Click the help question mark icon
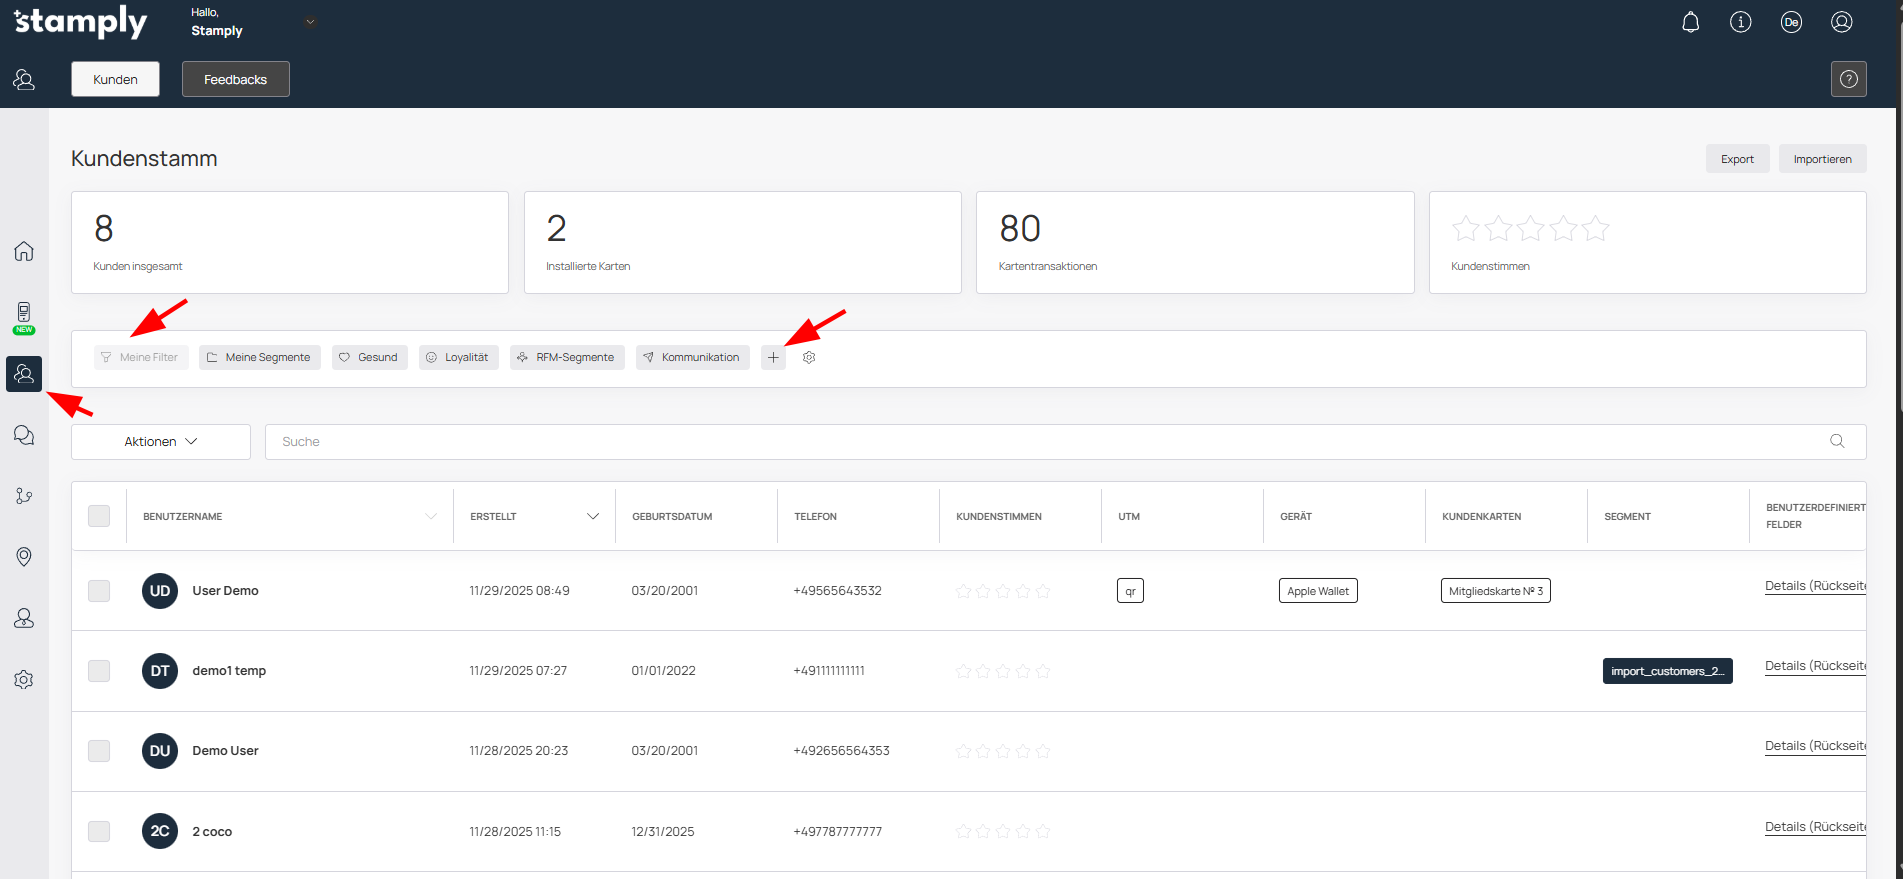Viewport: 1903px width, 879px height. 1848,79
